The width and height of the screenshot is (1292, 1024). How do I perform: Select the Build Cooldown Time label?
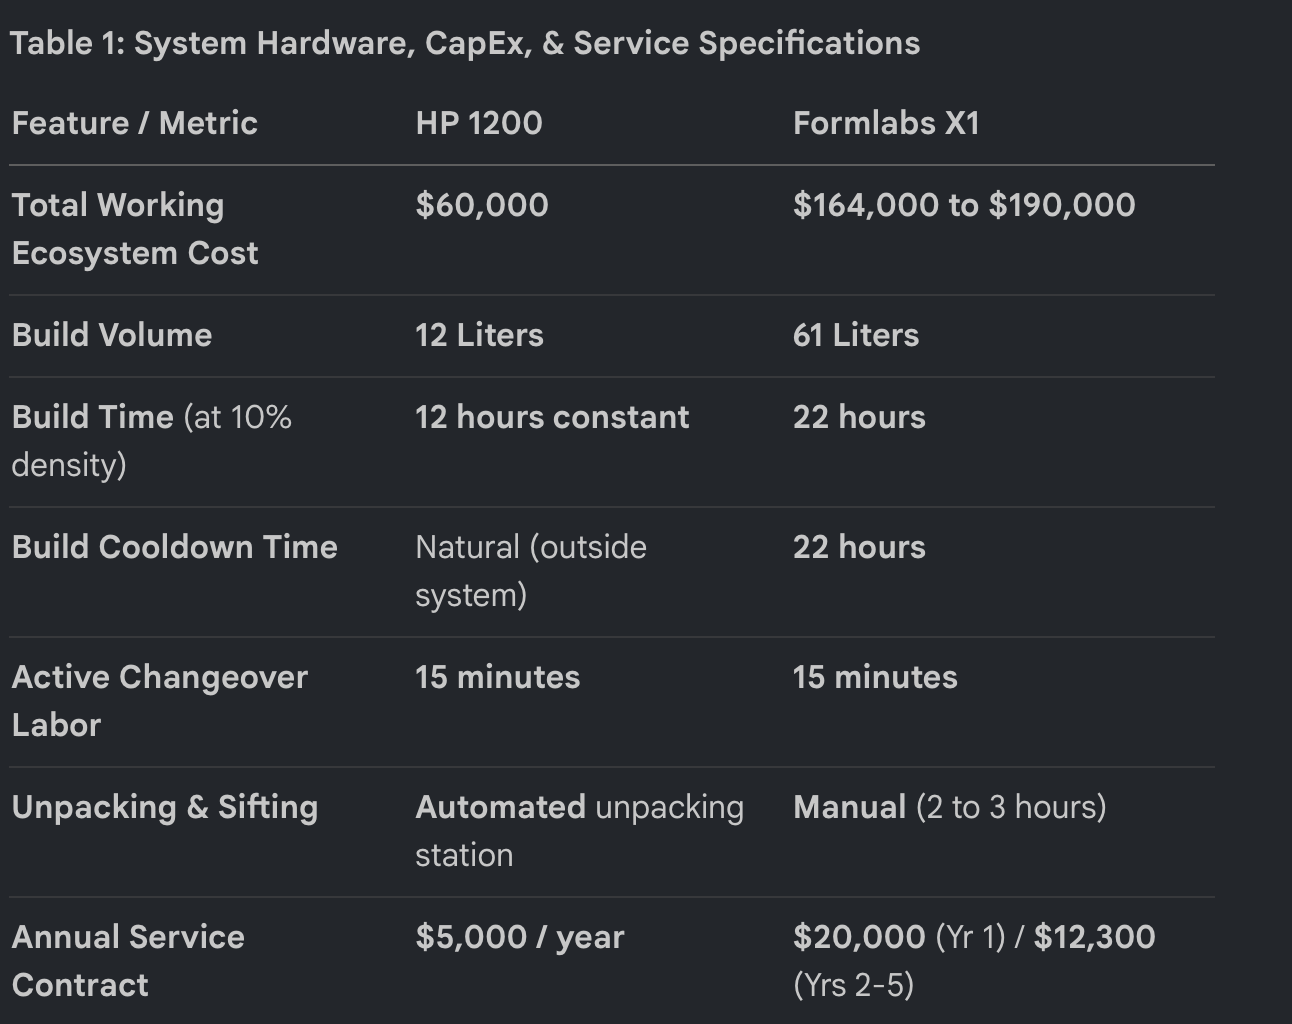tap(175, 547)
